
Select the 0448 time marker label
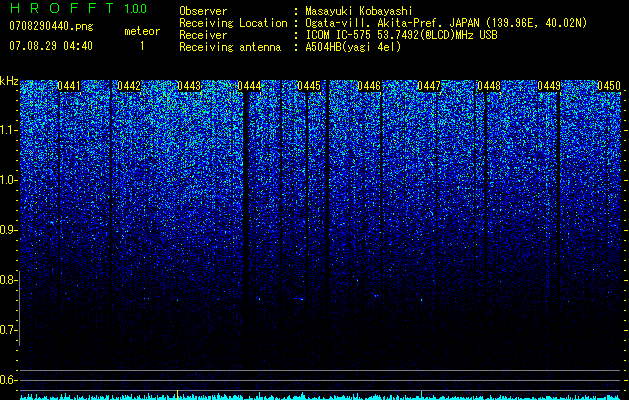coord(489,86)
